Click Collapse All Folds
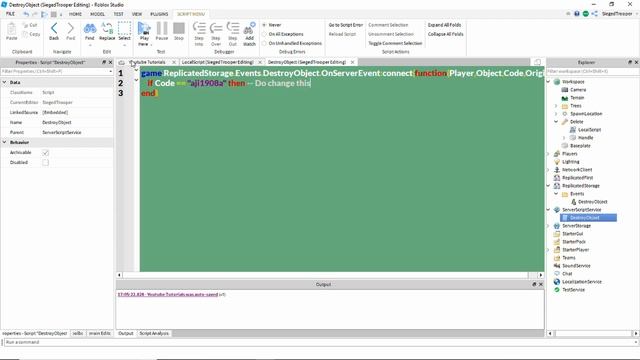This screenshot has height=360, width=640. [446, 34]
